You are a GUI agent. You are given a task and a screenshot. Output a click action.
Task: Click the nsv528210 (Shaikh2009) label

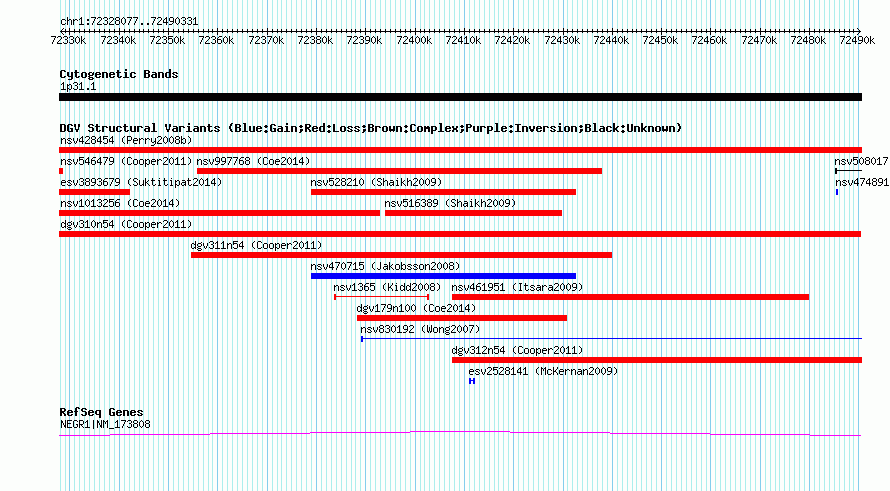pyautogui.click(x=376, y=182)
